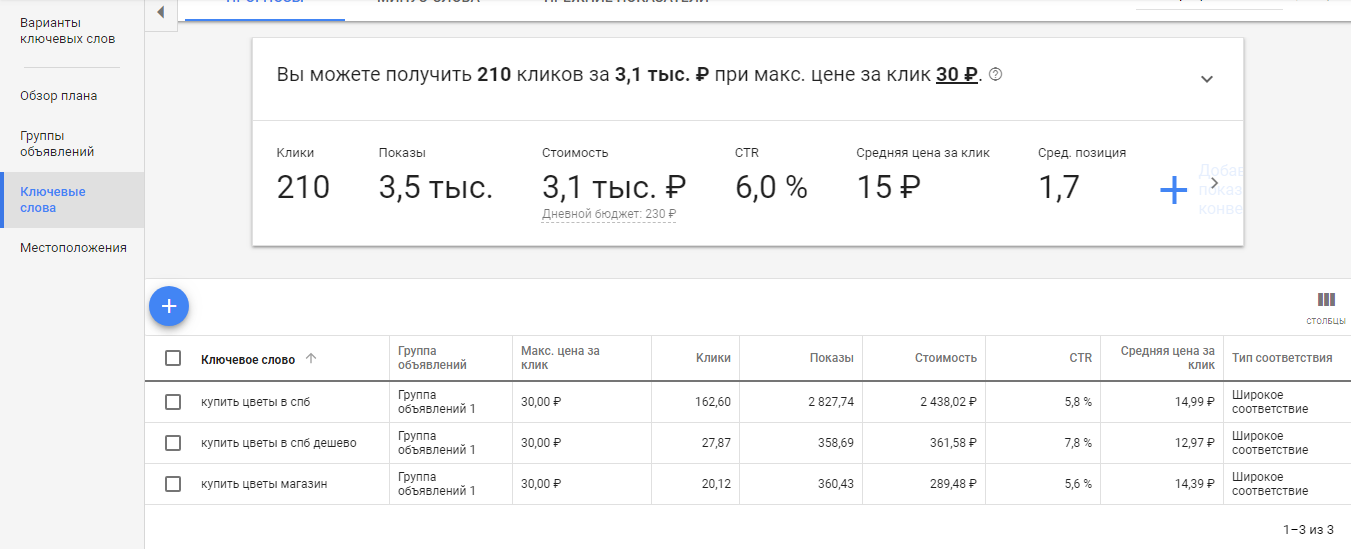
Task: Click the large blue plus to add conversion metrics
Action: click(x=1173, y=190)
